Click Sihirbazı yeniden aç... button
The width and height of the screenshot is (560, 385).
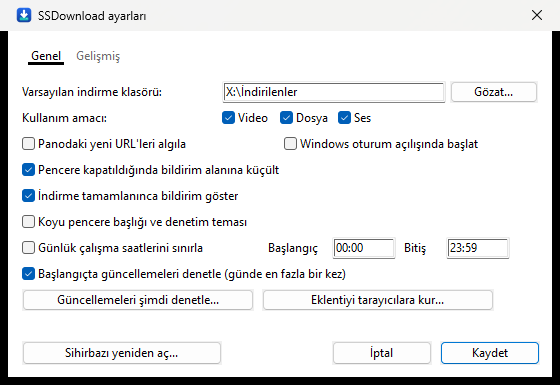(x=122, y=353)
